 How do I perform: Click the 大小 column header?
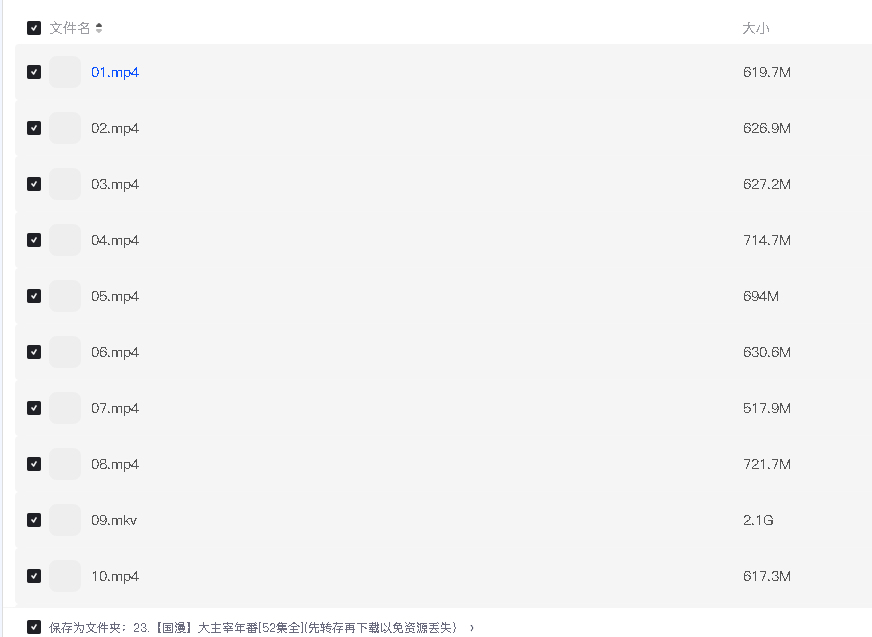click(756, 28)
